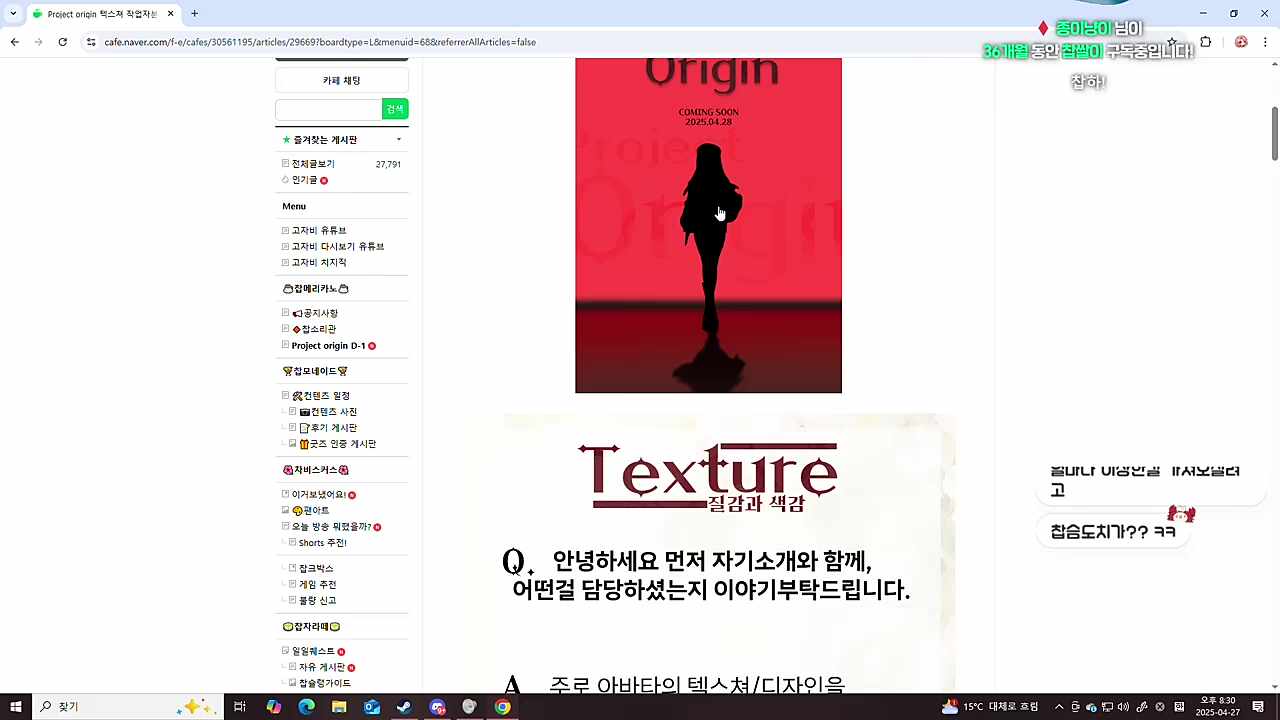Screen dimensions: 1280x720
Task: Open Discord from the taskbar
Action: tap(437, 707)
